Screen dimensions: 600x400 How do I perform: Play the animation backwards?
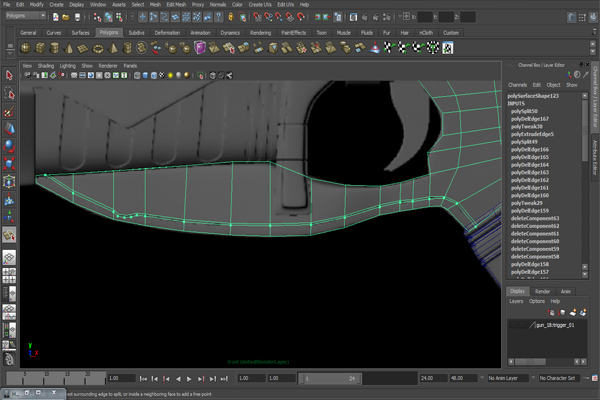pyautogui.click(x=178, y=379)
